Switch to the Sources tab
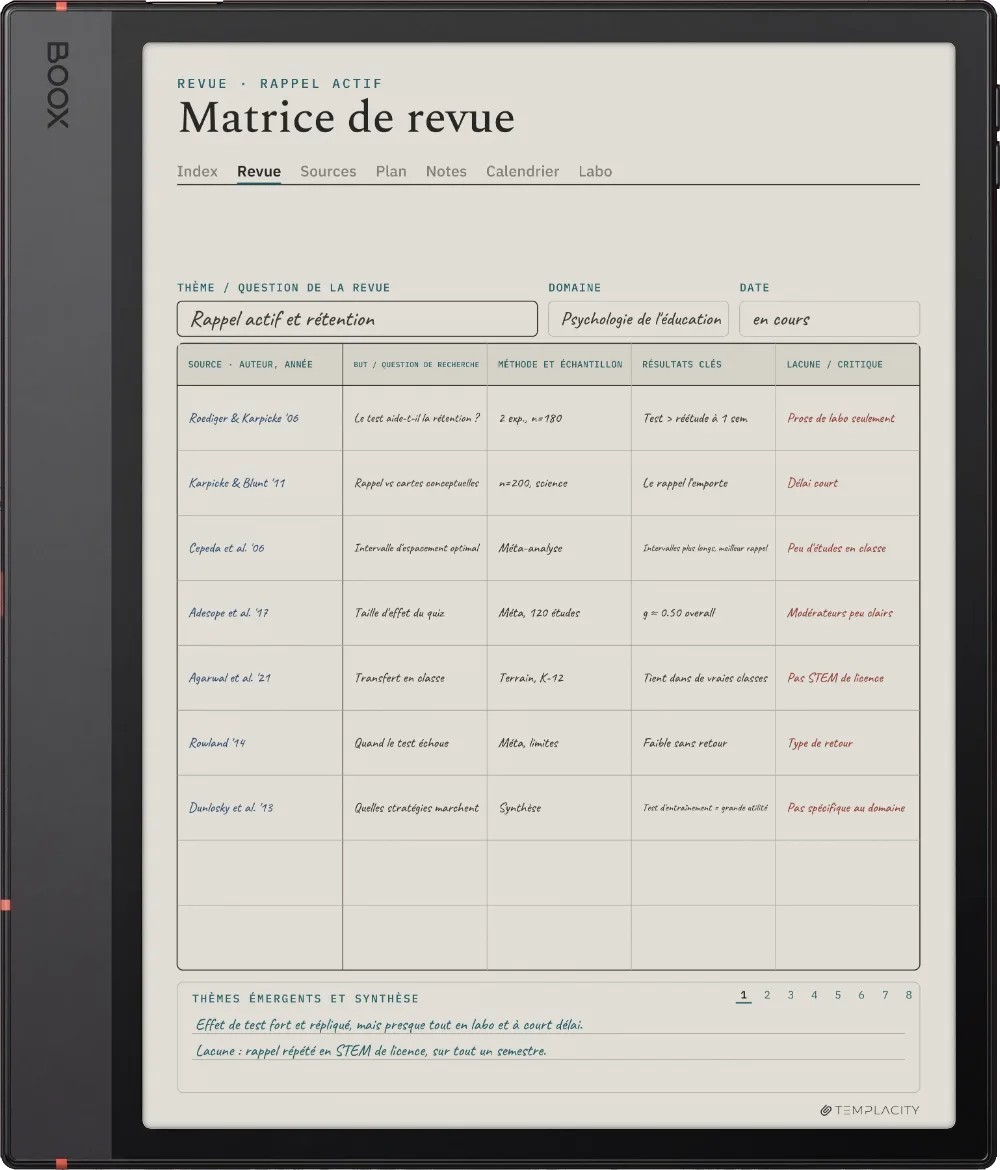The height and width of the screenshot is (1170, 1000). click(328, 171)
